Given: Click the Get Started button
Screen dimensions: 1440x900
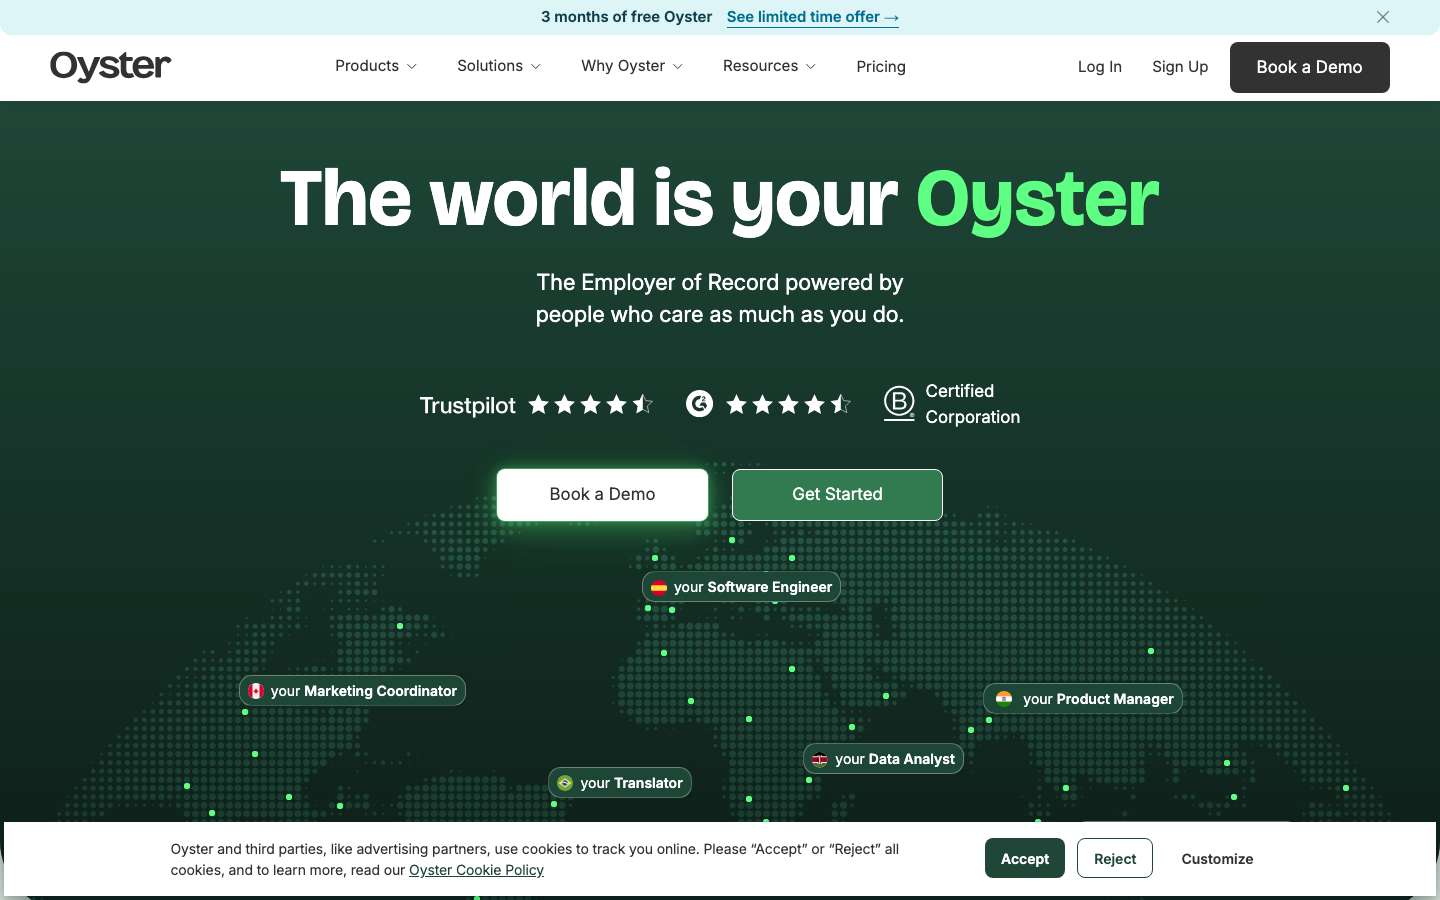Looking at the screenshot, I should pos(837,495).
